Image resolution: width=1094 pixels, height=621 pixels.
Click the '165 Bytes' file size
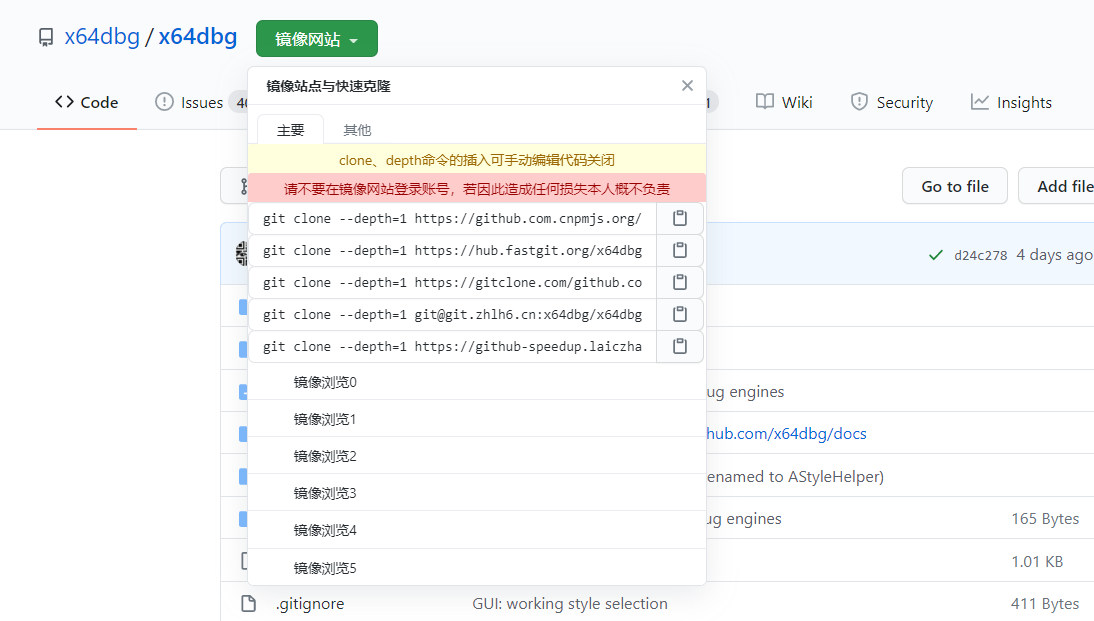point(1045,518)
